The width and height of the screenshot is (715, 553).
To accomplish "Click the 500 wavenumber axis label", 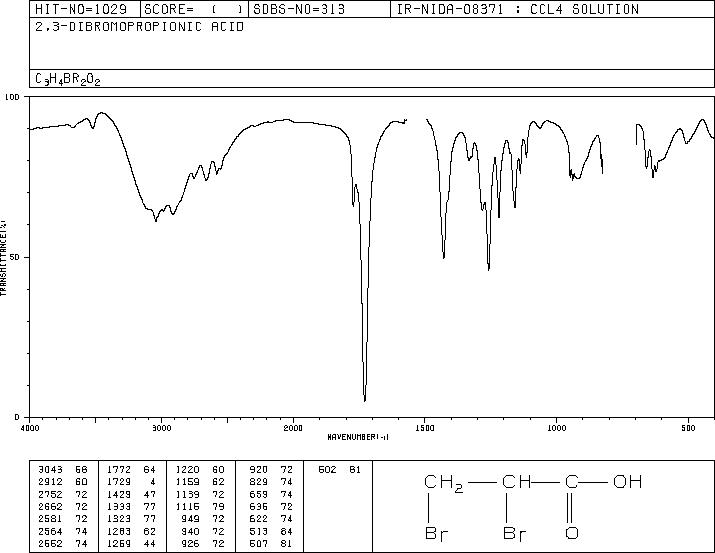I will 688,428.
